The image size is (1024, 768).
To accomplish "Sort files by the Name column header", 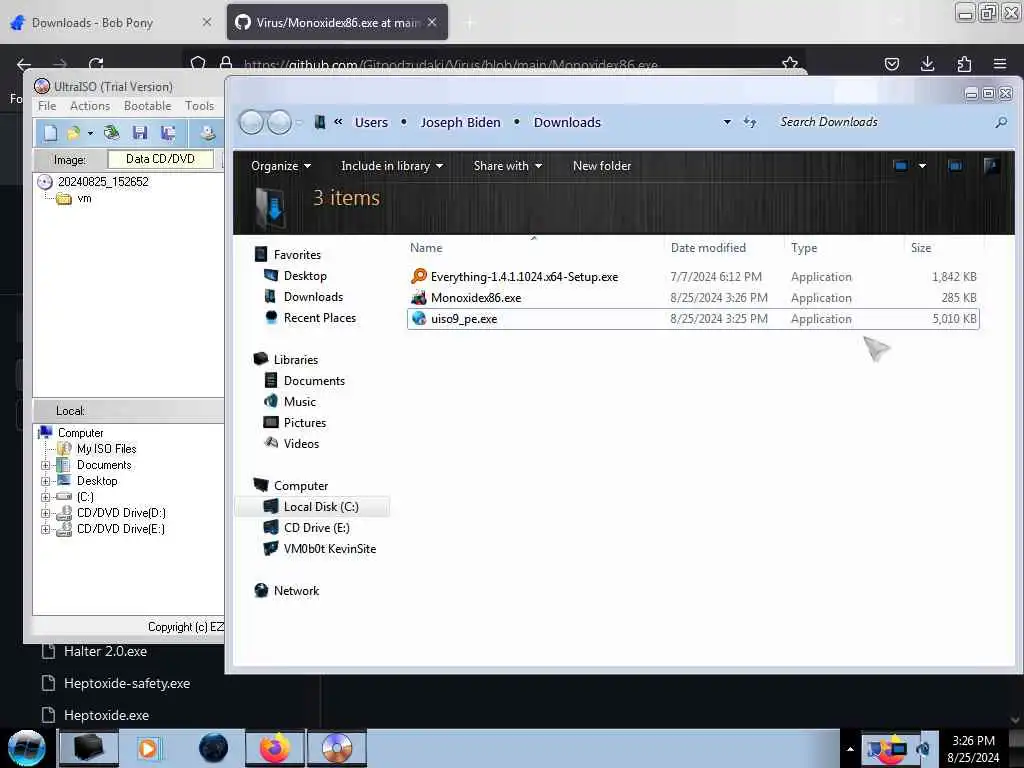I will pos(426,248).
